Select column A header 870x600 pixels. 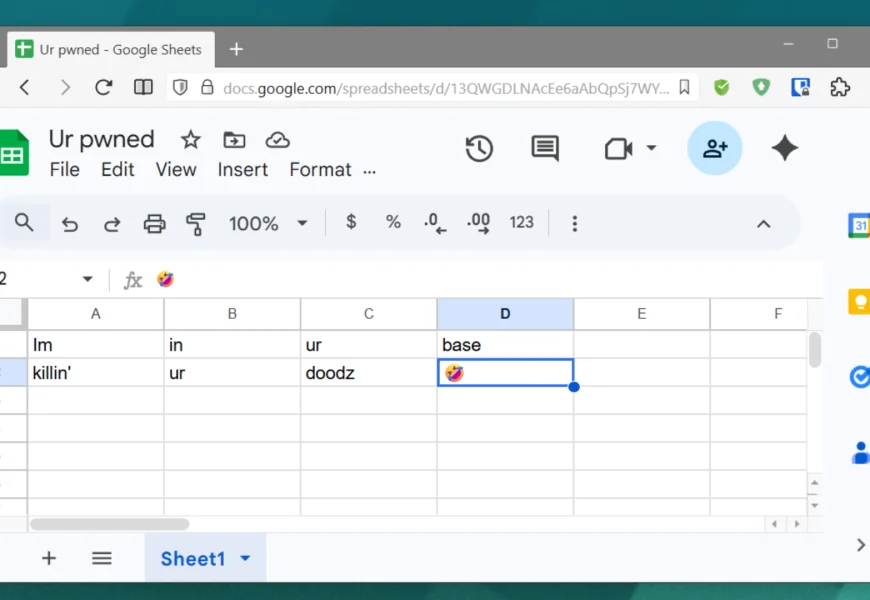(95, 314)
